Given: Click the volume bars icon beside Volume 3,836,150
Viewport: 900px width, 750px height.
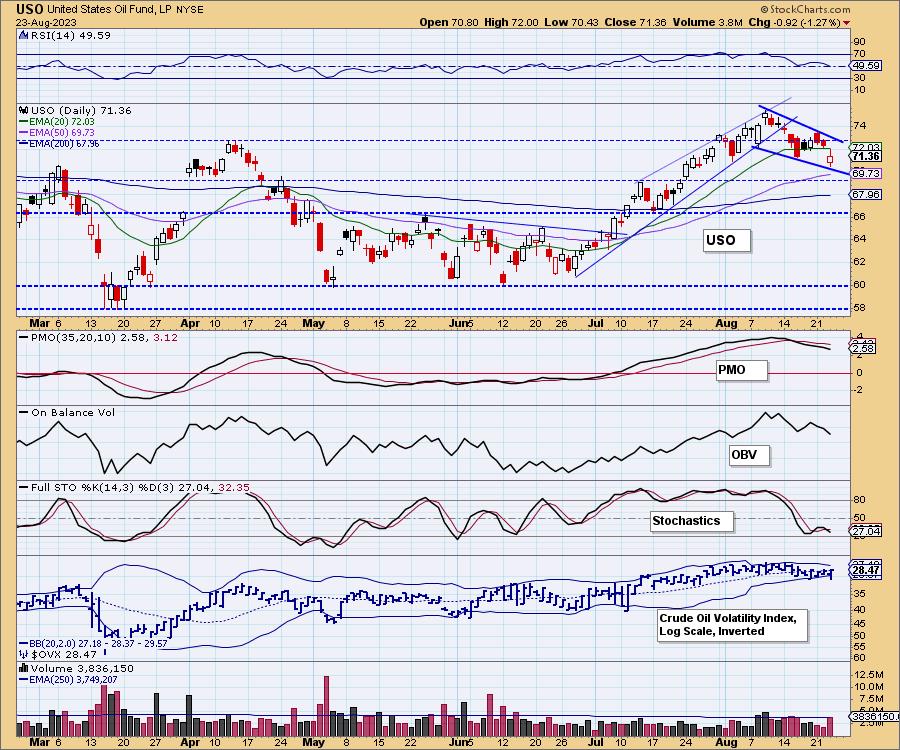Looking at the screenshot, I should pos(24,668).
